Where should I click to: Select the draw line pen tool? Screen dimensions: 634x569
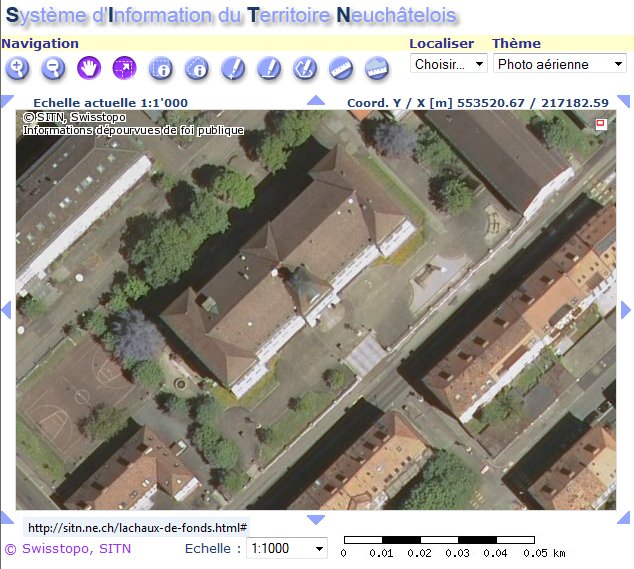point(269,68)
